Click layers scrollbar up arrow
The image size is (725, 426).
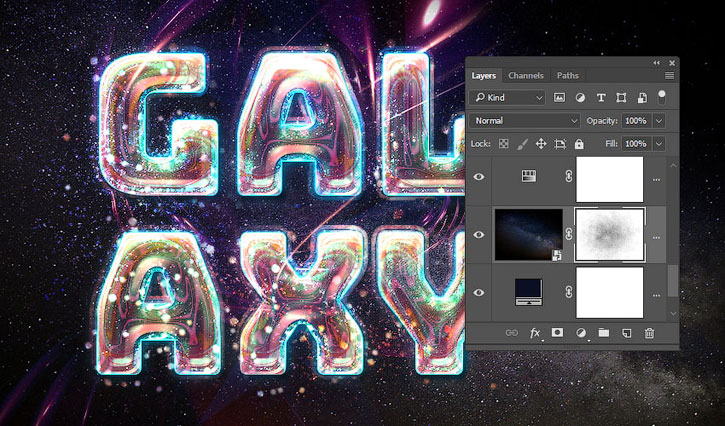(673, 165)
